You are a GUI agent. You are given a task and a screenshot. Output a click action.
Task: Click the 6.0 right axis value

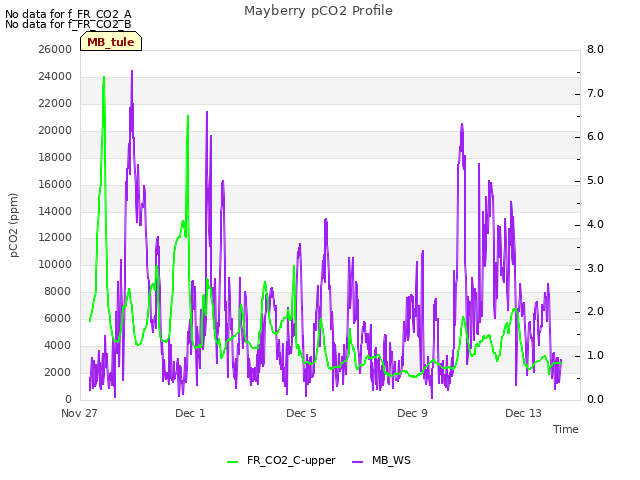tap(595, 136)
